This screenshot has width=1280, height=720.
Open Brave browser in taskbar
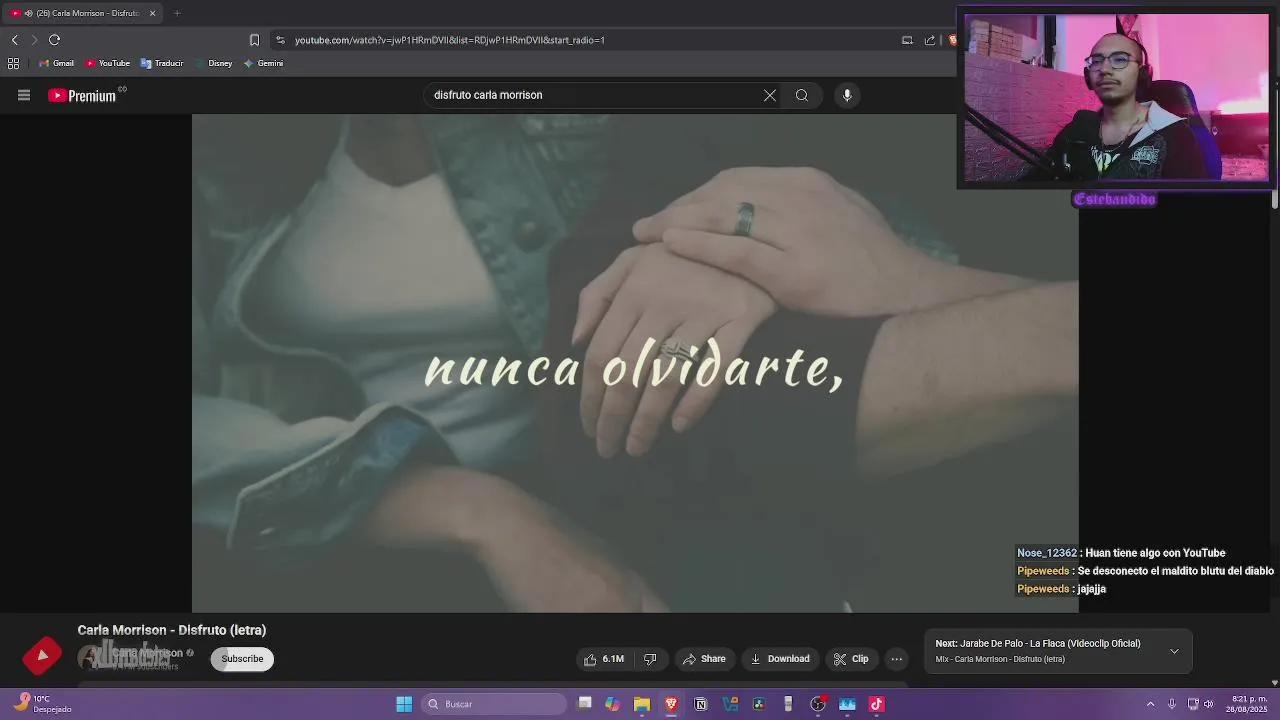click(x=671, y=704)
